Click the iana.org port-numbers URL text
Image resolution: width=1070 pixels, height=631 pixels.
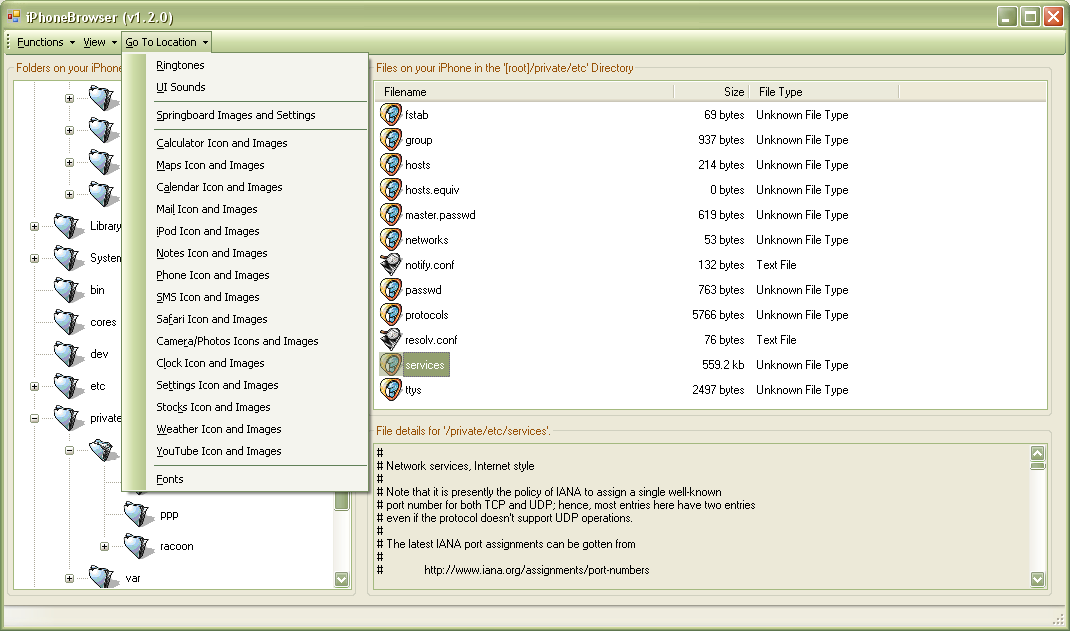pyautogui.click(x=536, y=570)
